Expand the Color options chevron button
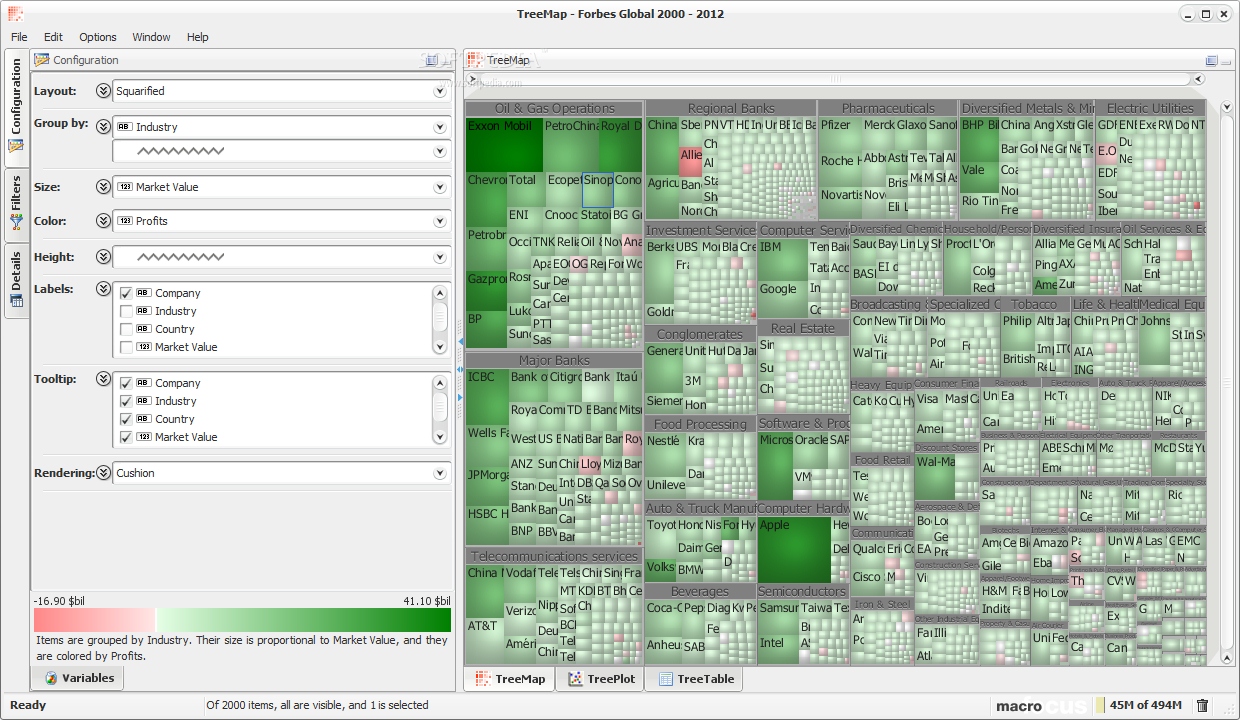The height and width of the screenshot is (720, 1240). [x=103, y=221]
